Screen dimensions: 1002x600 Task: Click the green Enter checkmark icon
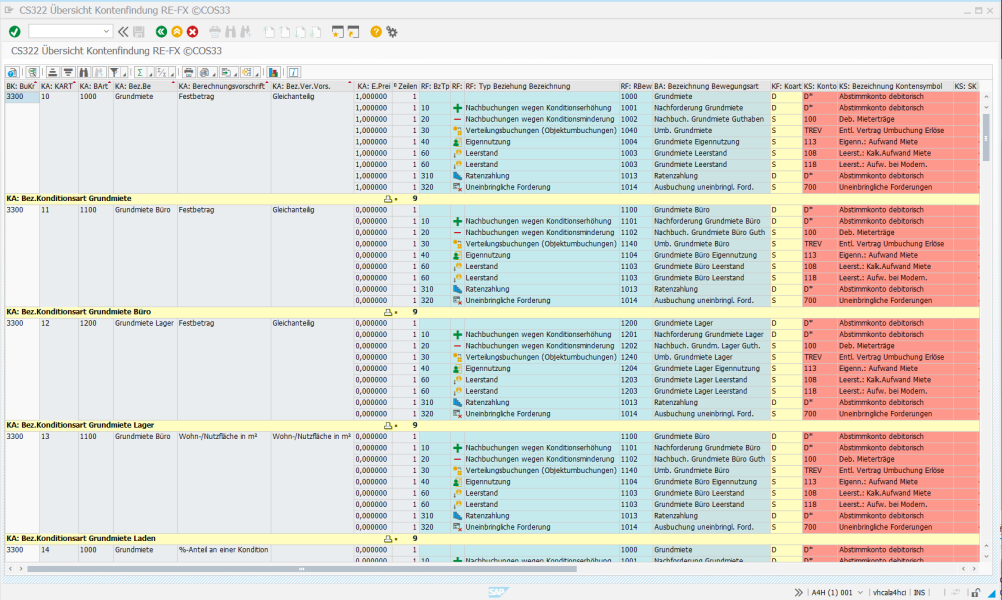(x=15, y=31)
